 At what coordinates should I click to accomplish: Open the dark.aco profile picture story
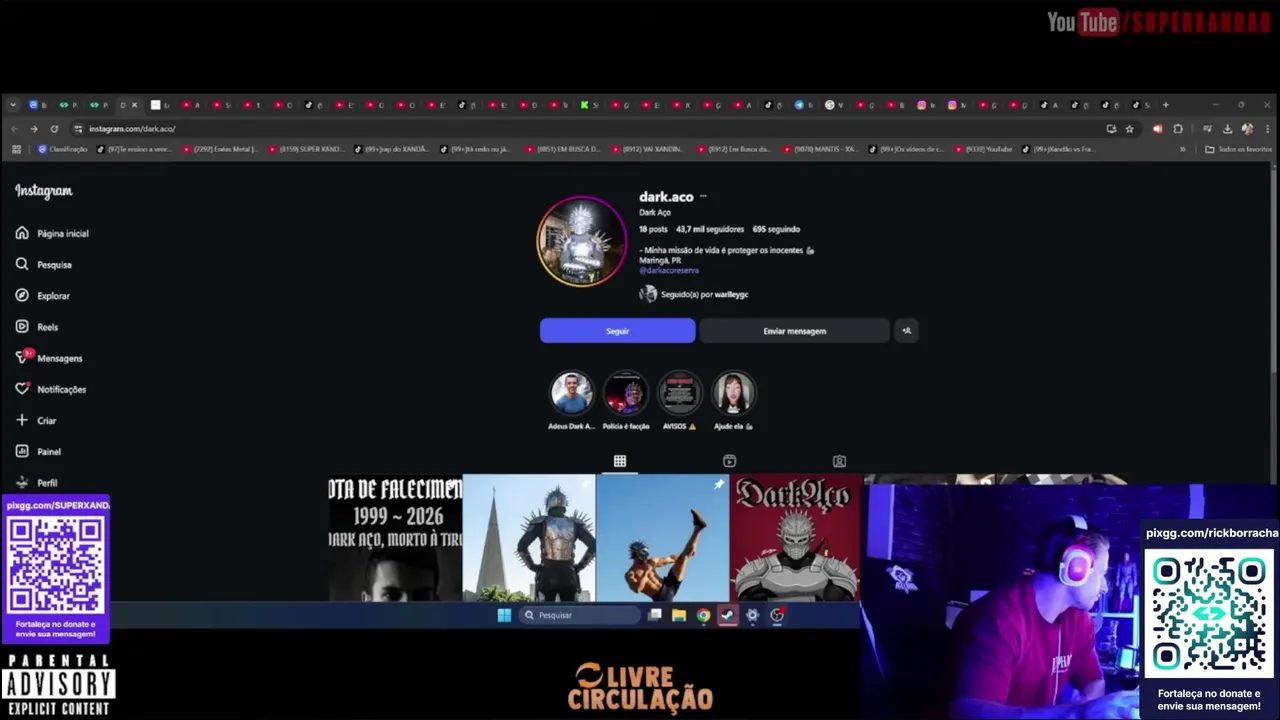point(582,241)
